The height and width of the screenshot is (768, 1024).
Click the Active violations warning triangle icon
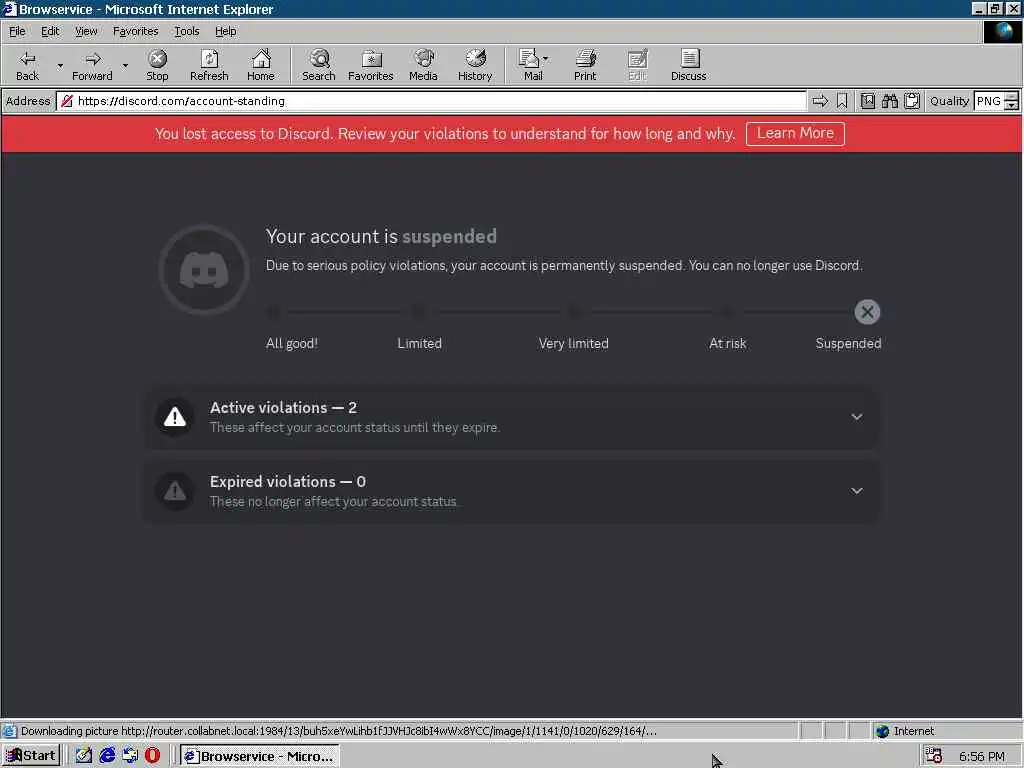pyautogui.click(x=174, y=417)
